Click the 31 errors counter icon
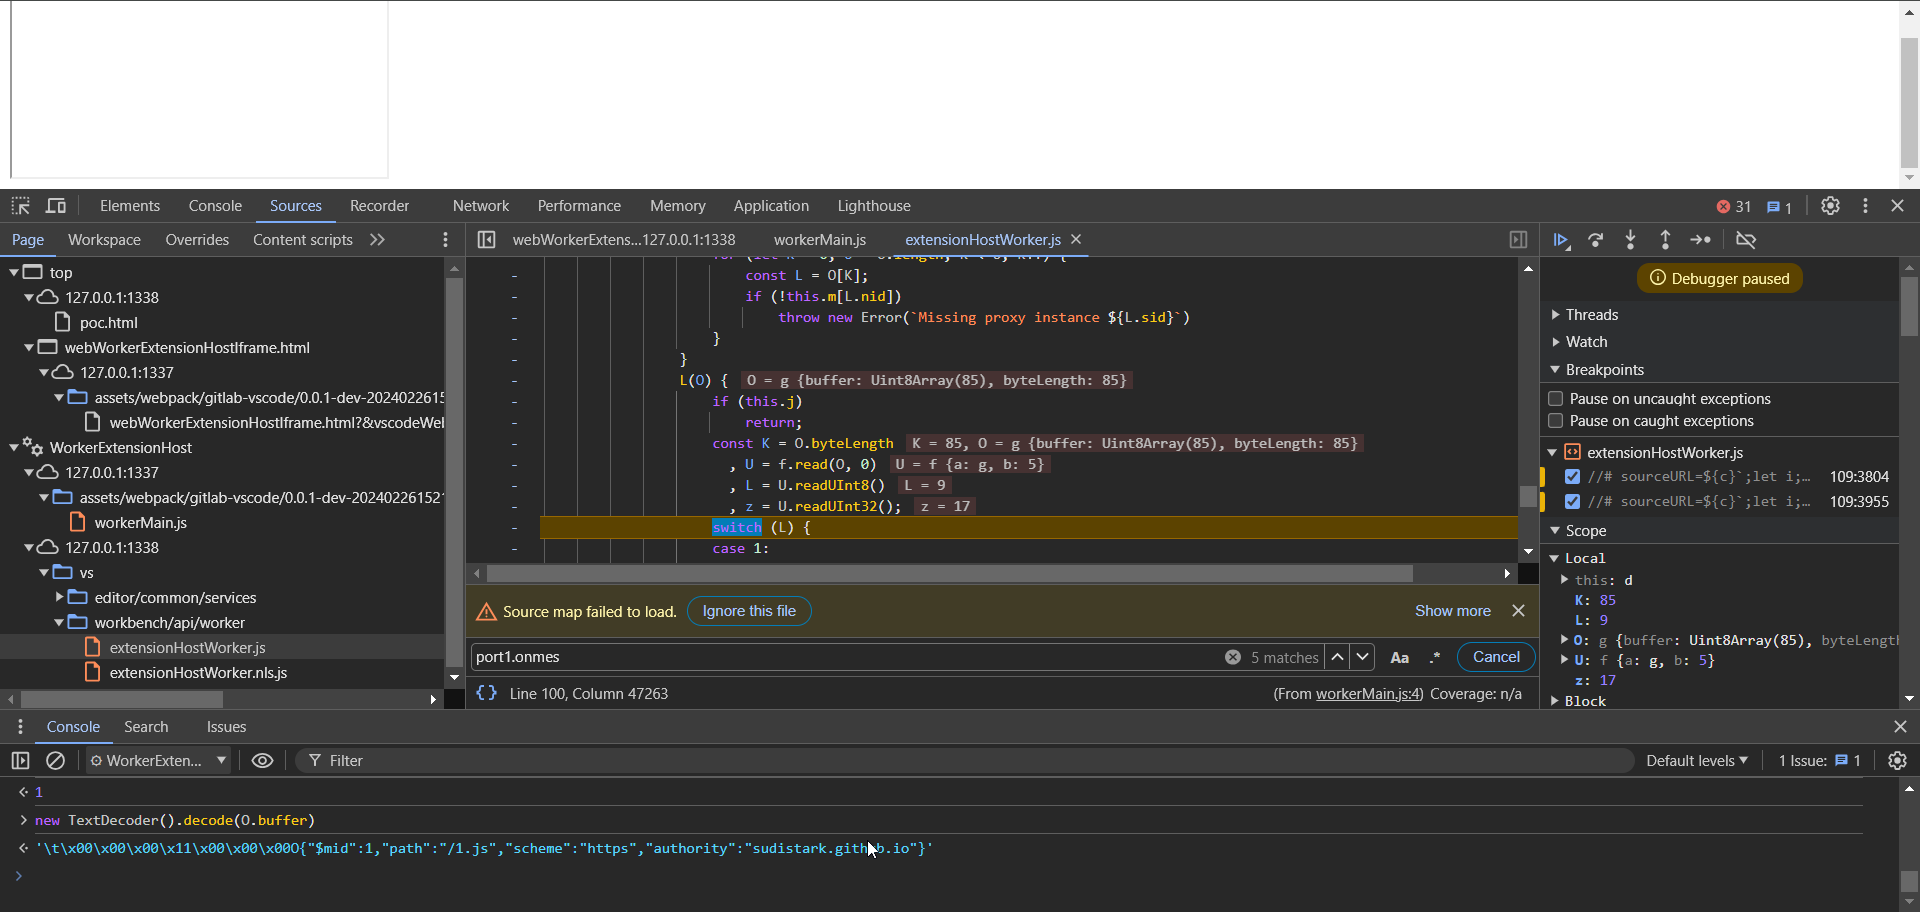Screen dimensions: 1920x912 click(1733, 207)
